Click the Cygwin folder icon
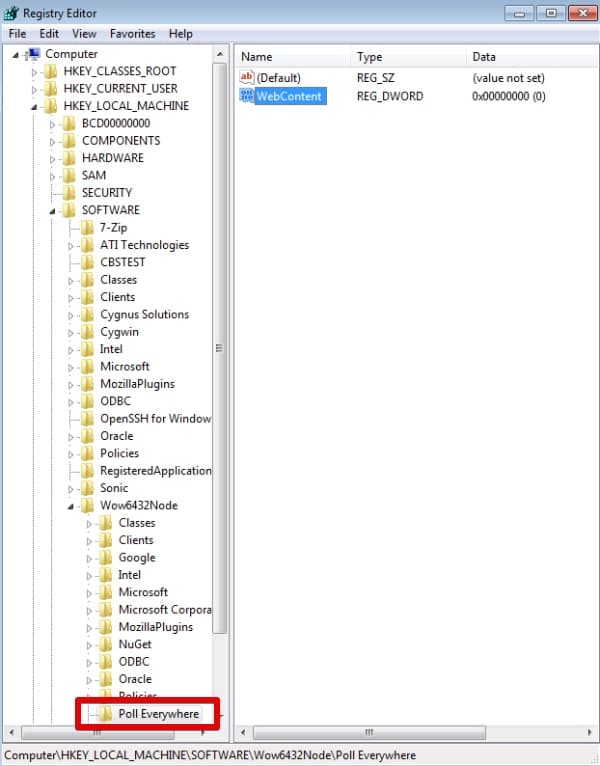 point(87,332)
